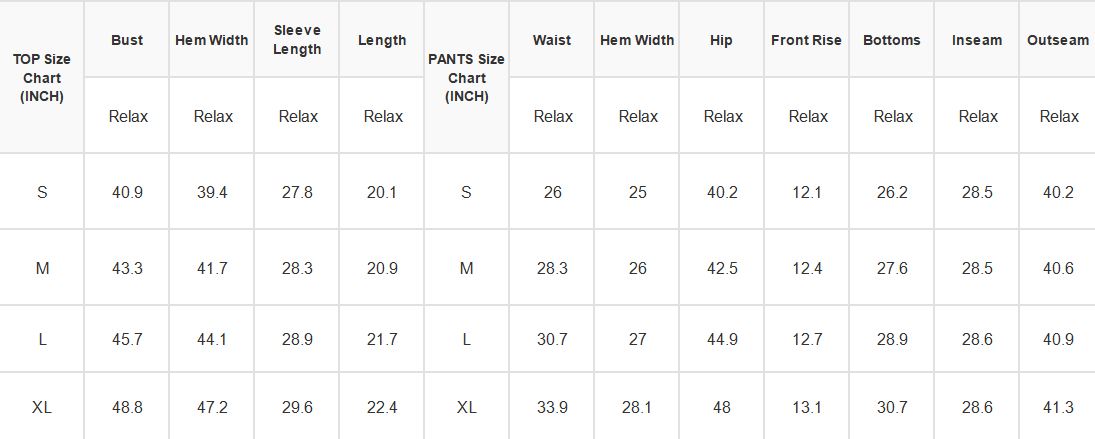Screen dimensions: 1095x439
Task: Click the front rise value 12.1
Action: pos(807,192)
